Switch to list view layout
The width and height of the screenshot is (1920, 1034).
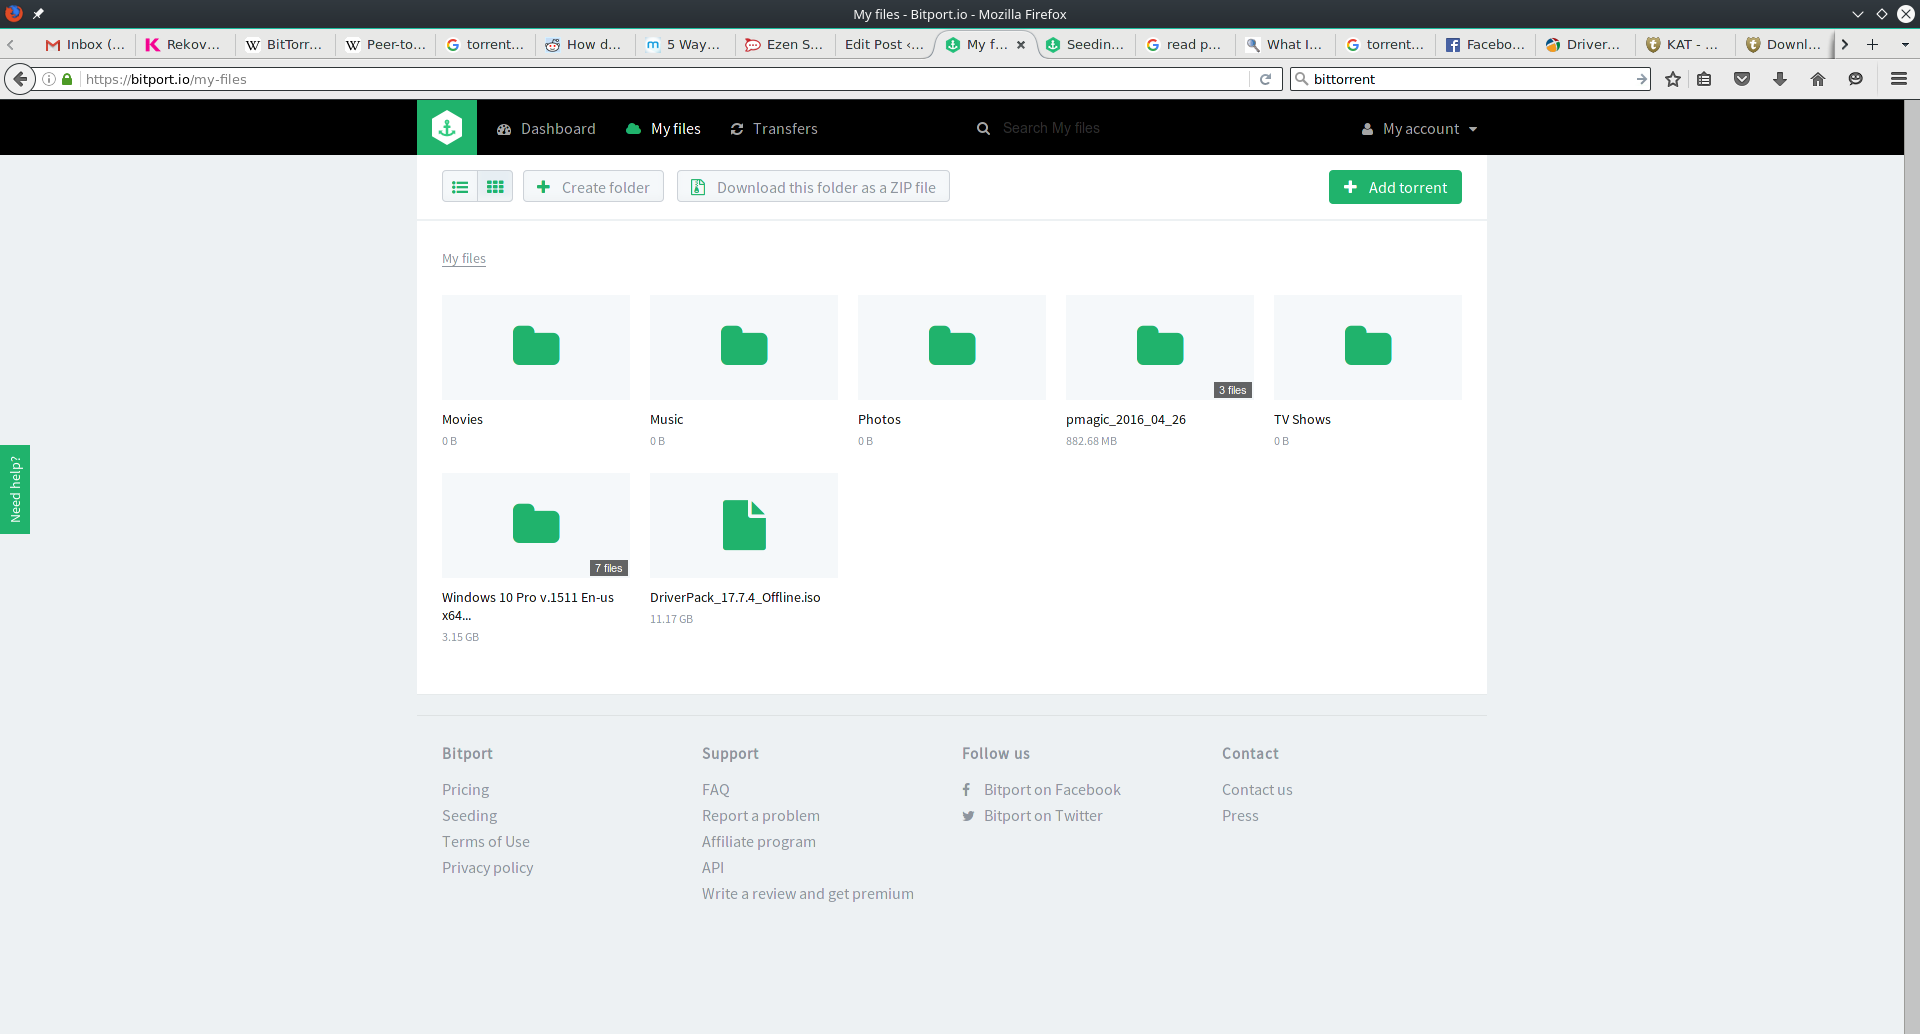460,187
